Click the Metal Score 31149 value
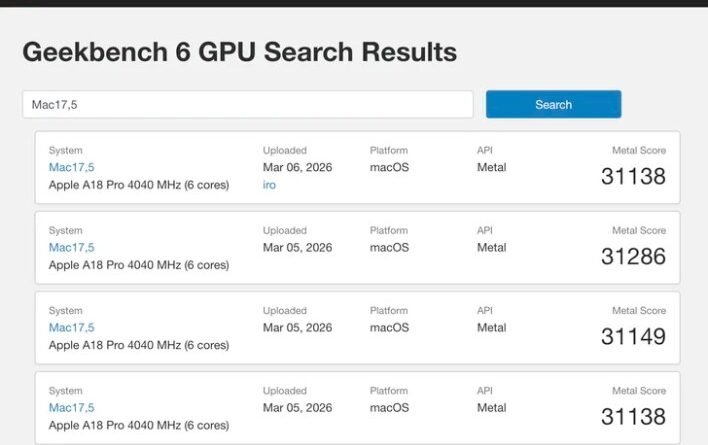Image resolution: width=708 pixels, height=445 pixels. pyautogui.click(x=633, y=336)
